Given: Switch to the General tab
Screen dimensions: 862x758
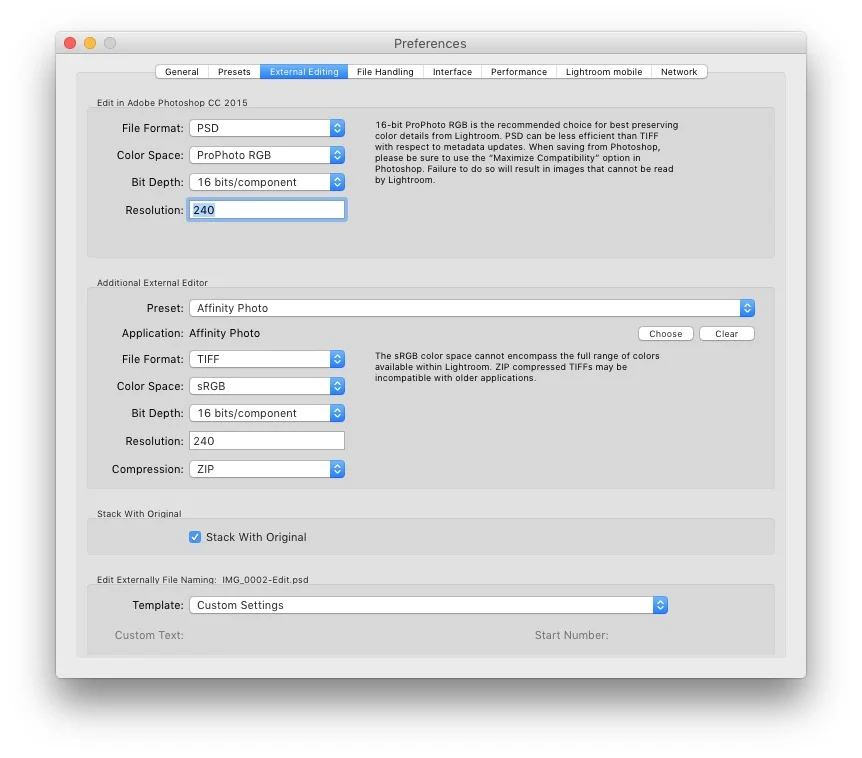Looking at the screenshot, I should coord(181,71).
